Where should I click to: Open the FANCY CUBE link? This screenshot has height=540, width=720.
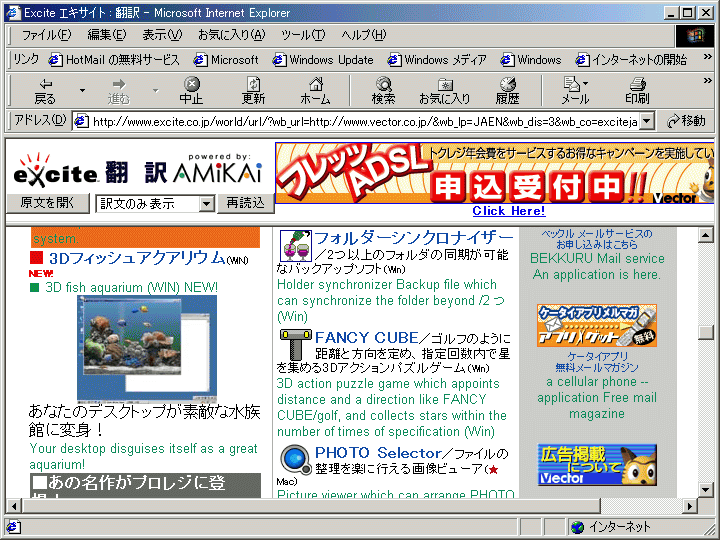click(x=366, y=338)
